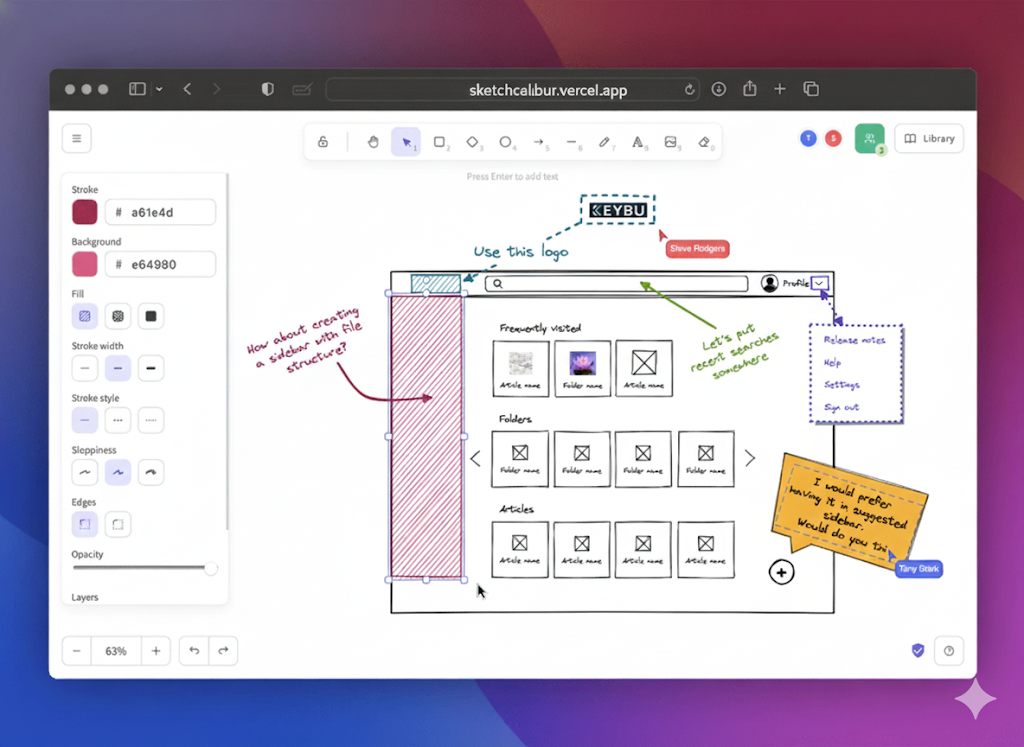Adjust the Opacity slider
1024x747 pixels.
pos(145,568)
